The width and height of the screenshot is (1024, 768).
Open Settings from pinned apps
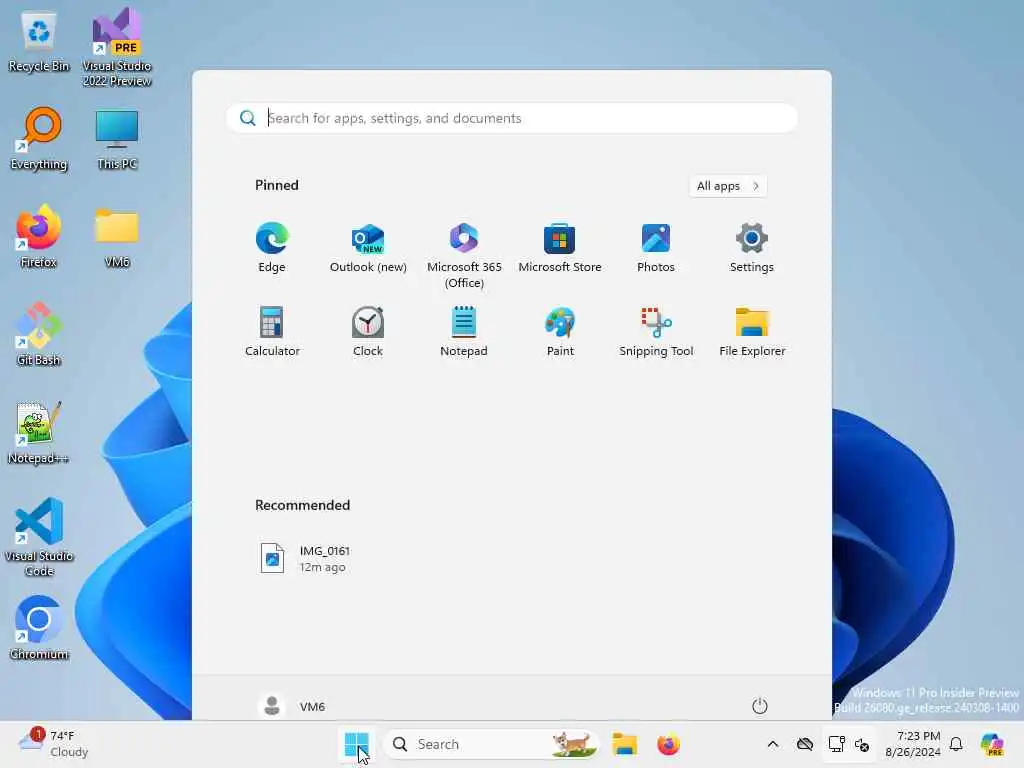pyautogui.click(x=752, y=248)
